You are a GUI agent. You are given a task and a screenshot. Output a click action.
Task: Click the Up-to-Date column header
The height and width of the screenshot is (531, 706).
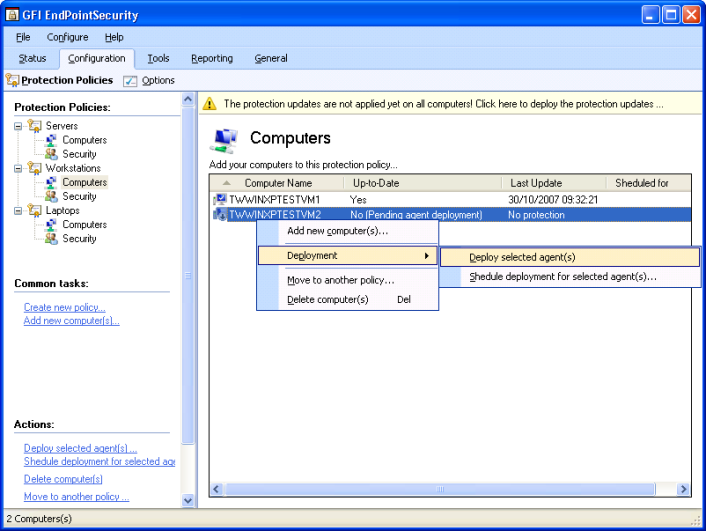click(423, 183)
